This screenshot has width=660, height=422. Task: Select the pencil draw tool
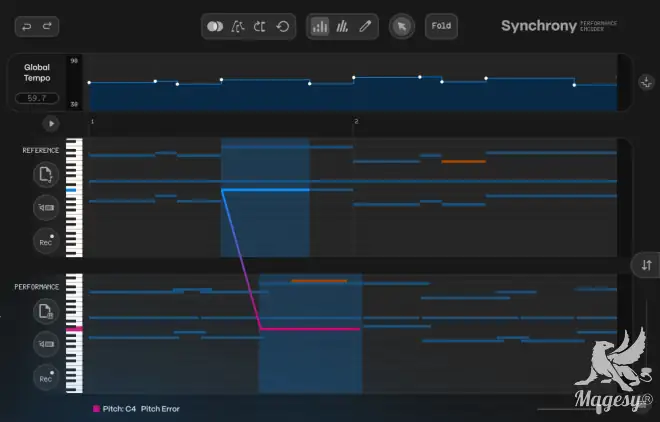pos(365,27)
